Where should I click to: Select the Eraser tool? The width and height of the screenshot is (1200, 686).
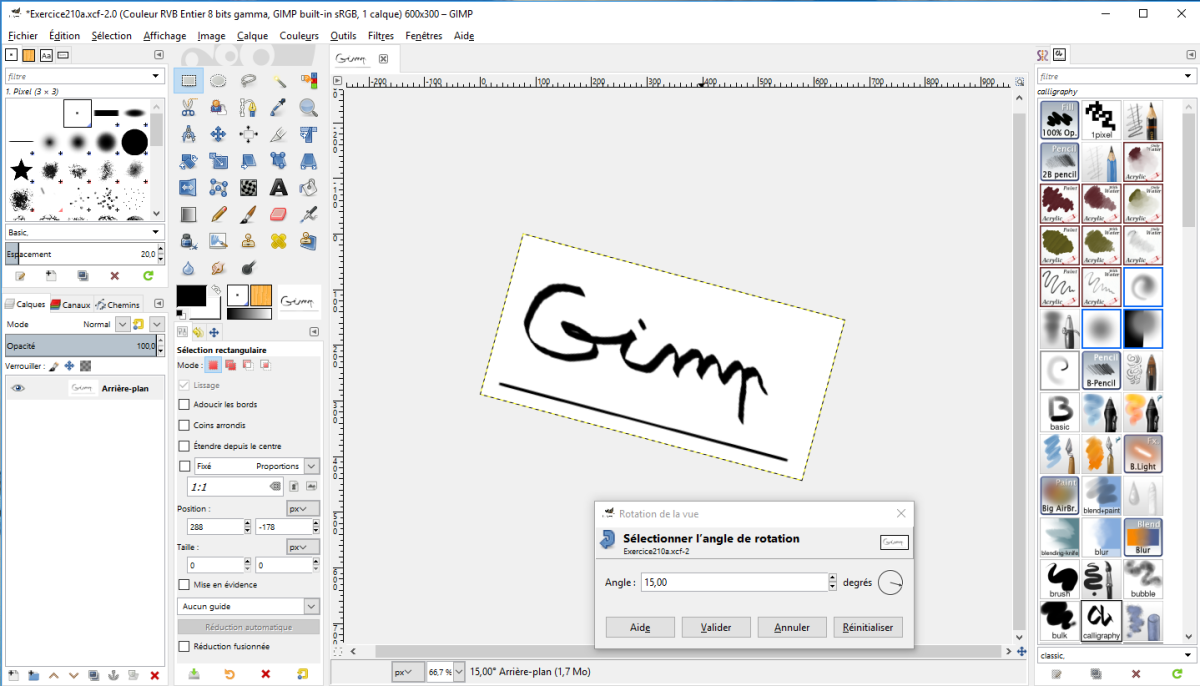[x=279, y=214]
